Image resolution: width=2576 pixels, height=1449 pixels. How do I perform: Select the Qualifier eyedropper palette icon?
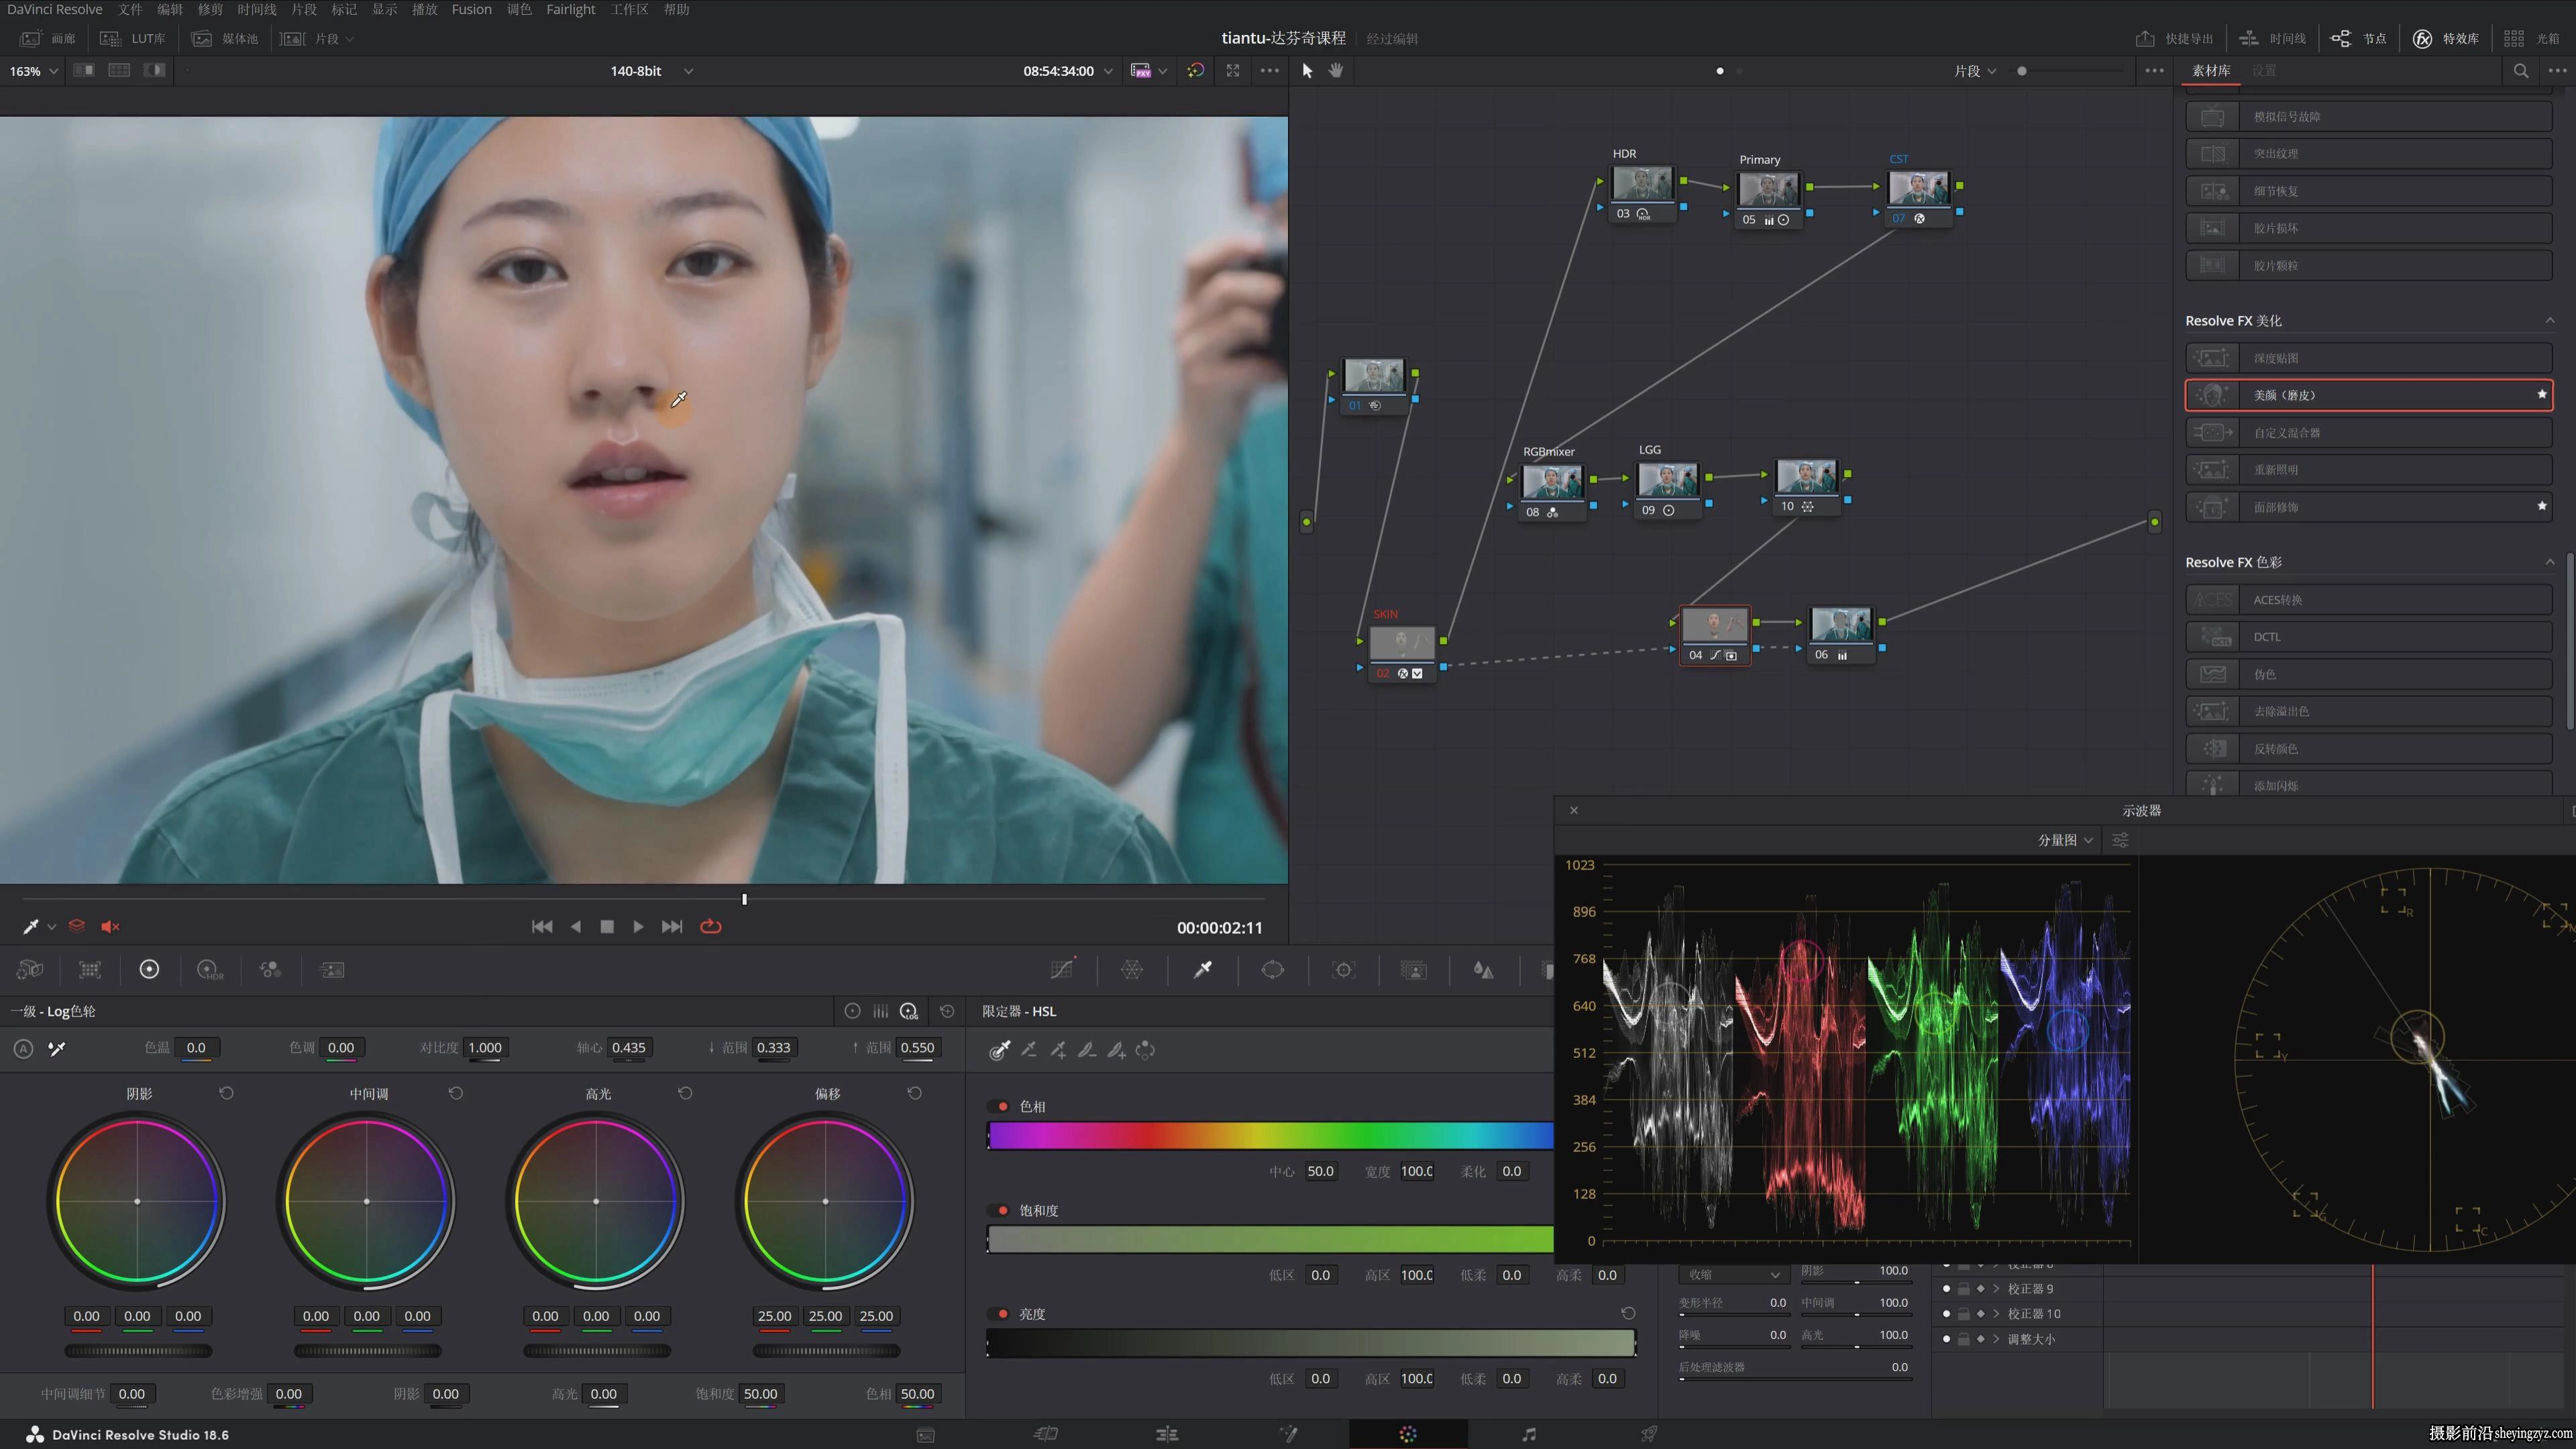[1203, 969]
